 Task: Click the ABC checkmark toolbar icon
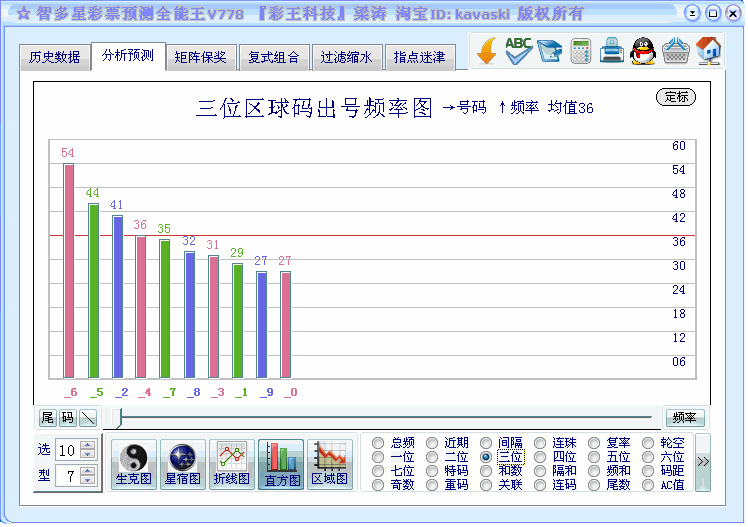[519, 51]
